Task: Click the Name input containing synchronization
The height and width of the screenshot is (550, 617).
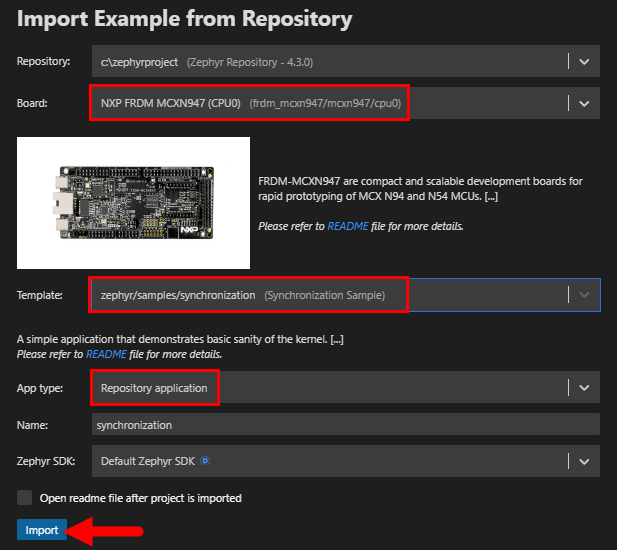Action: coord(345,424)
